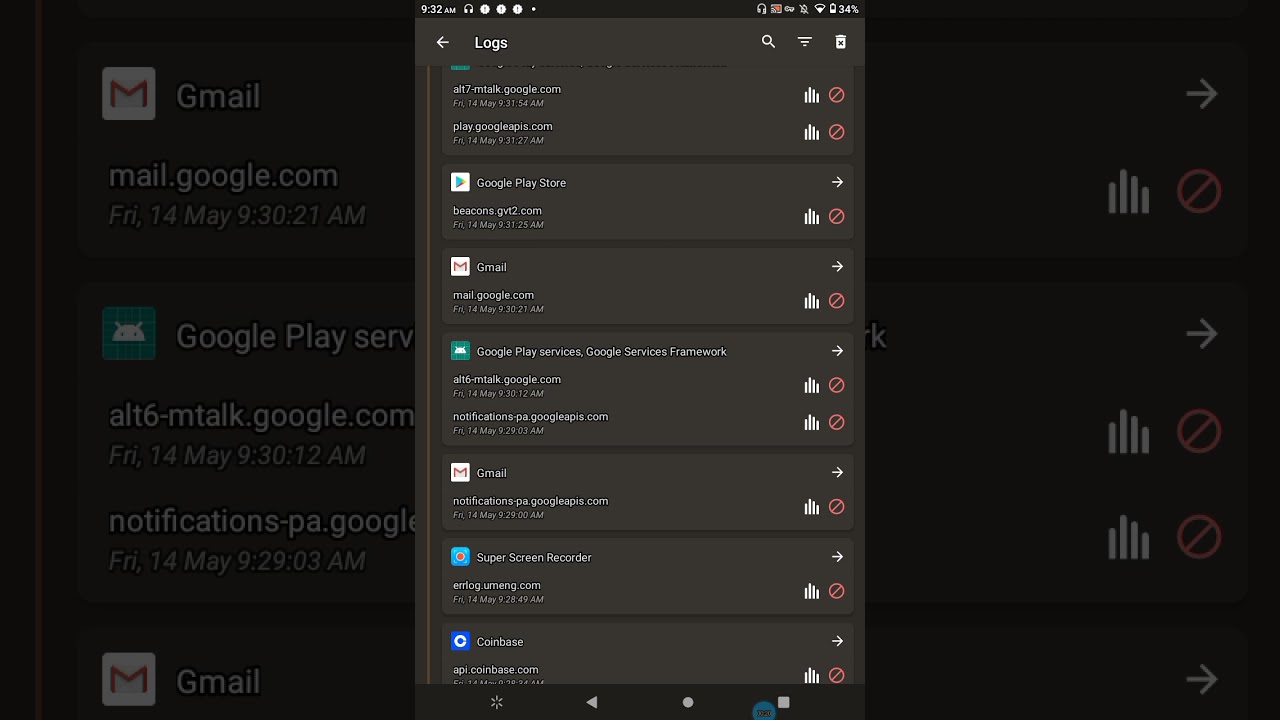This screenshot has height=720, width=1280.
Task: Select the Google Play services Android icon
Action: point(460,351)
